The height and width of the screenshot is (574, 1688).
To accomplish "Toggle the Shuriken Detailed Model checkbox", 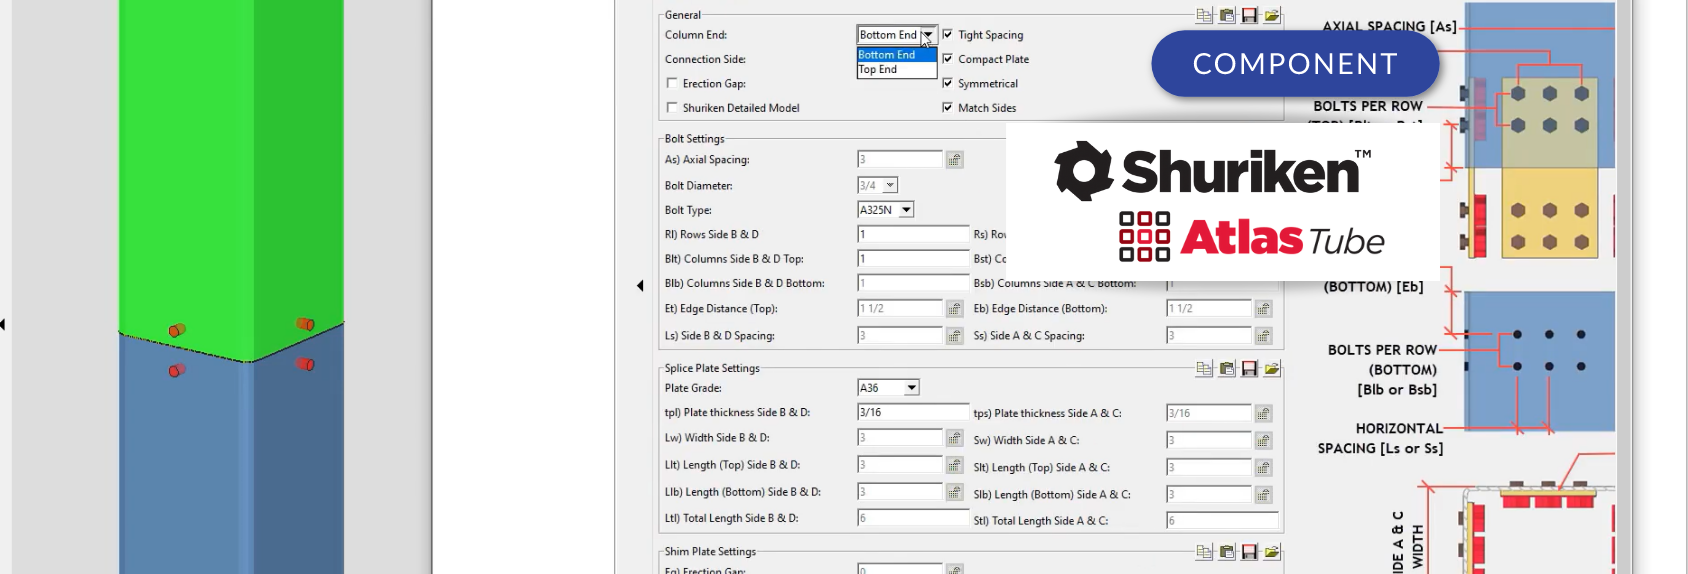I will (x=672, y=108).
